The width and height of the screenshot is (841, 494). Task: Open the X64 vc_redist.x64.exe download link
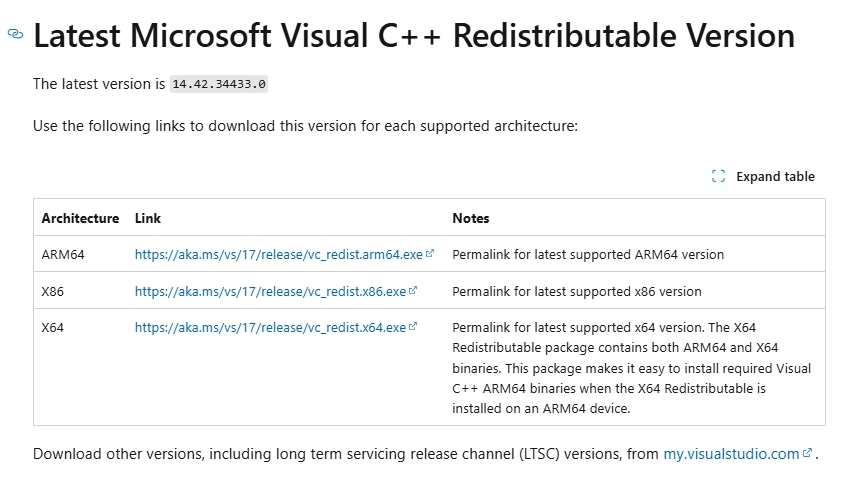point(270,327)
